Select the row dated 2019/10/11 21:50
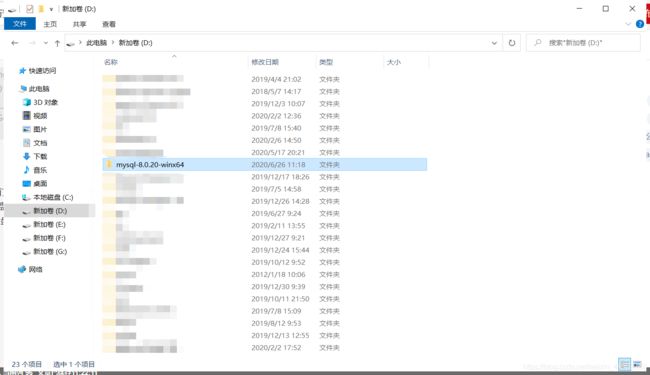Screen dimensions: 650x375 (x=265, y=299)
